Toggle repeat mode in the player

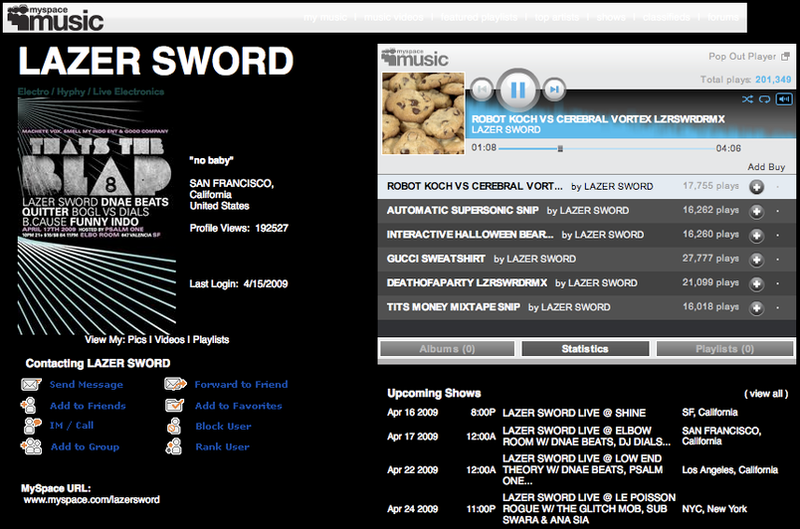[764, 99]
